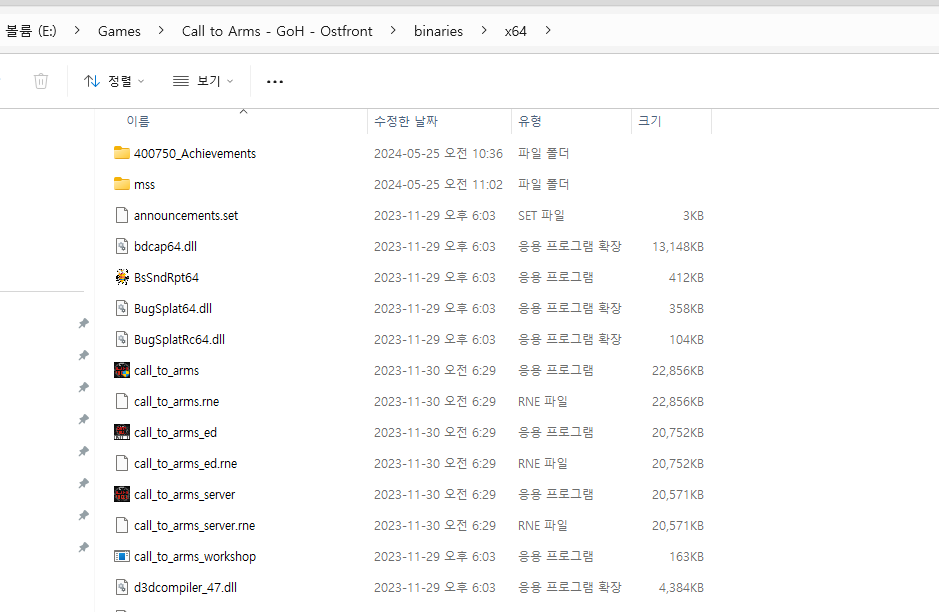Viewport: 939px width, 612px height.
Task: Click the call_to_arms_server application icon
Action: click(x=122, y=494)
